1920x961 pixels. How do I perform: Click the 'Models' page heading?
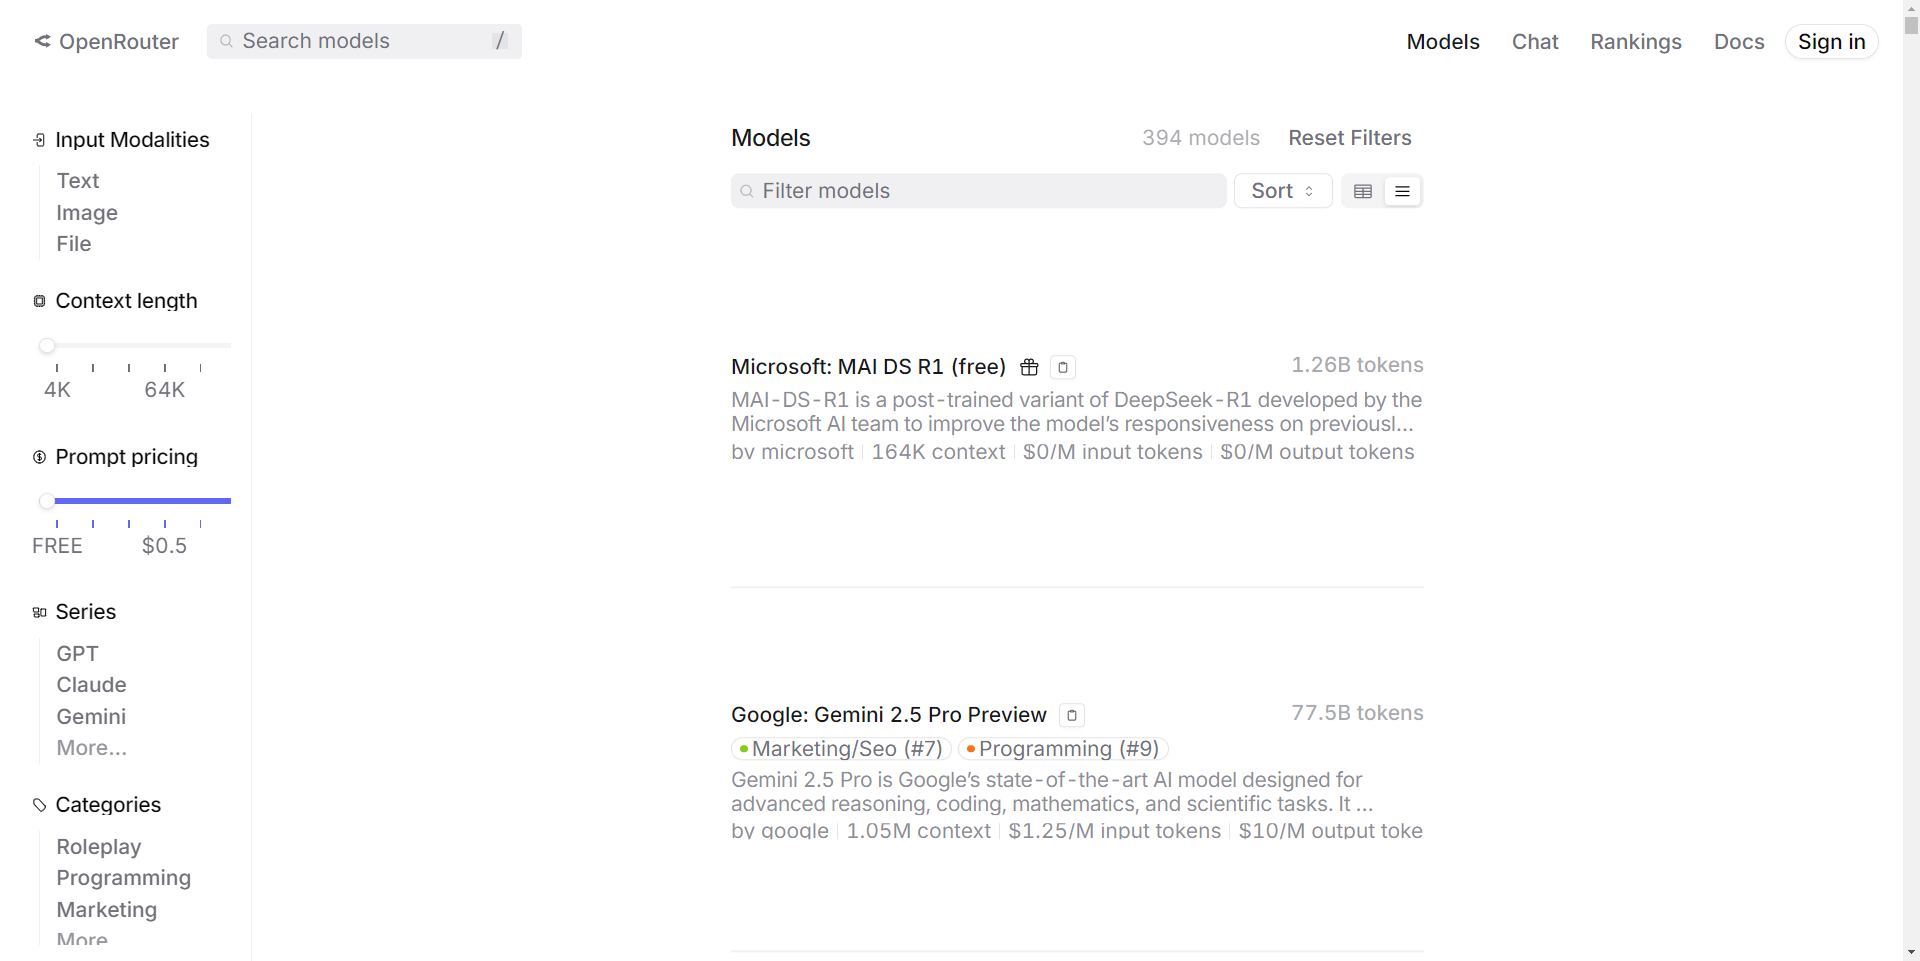(x=771, y=138)
